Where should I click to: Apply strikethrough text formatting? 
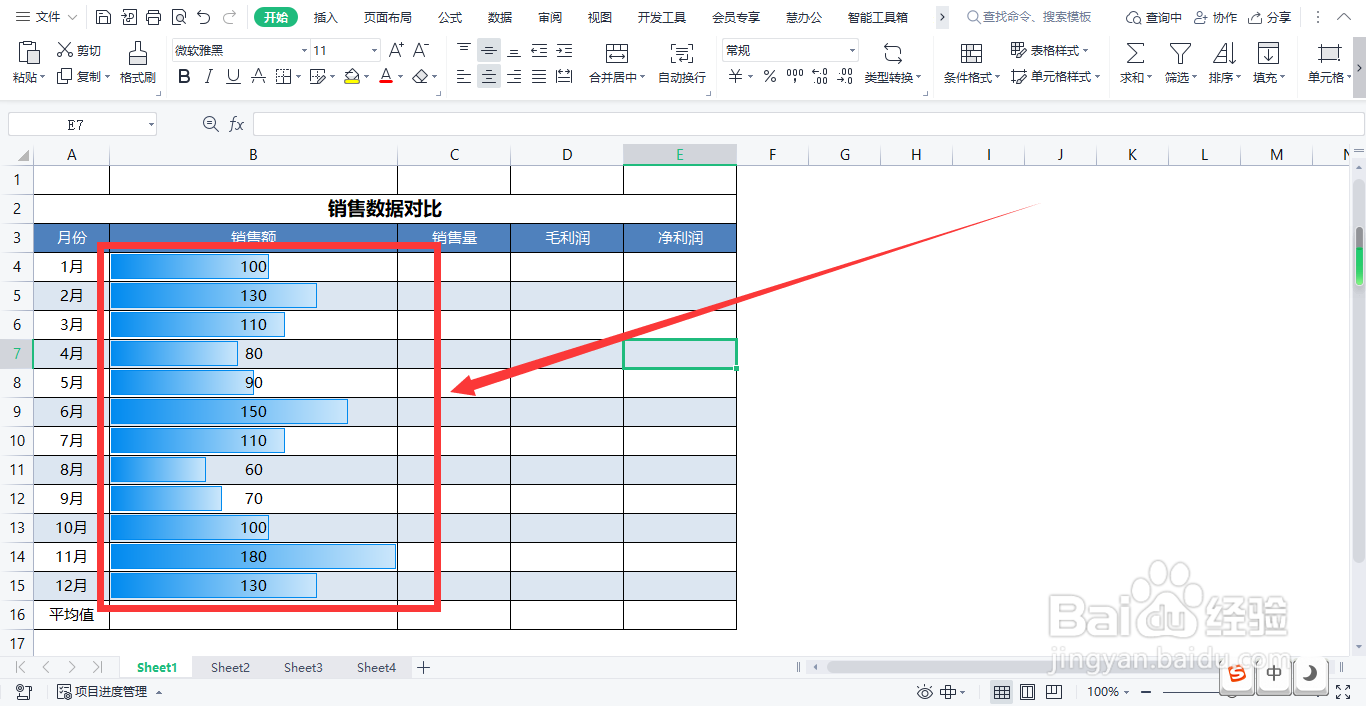tap(258, 76)
